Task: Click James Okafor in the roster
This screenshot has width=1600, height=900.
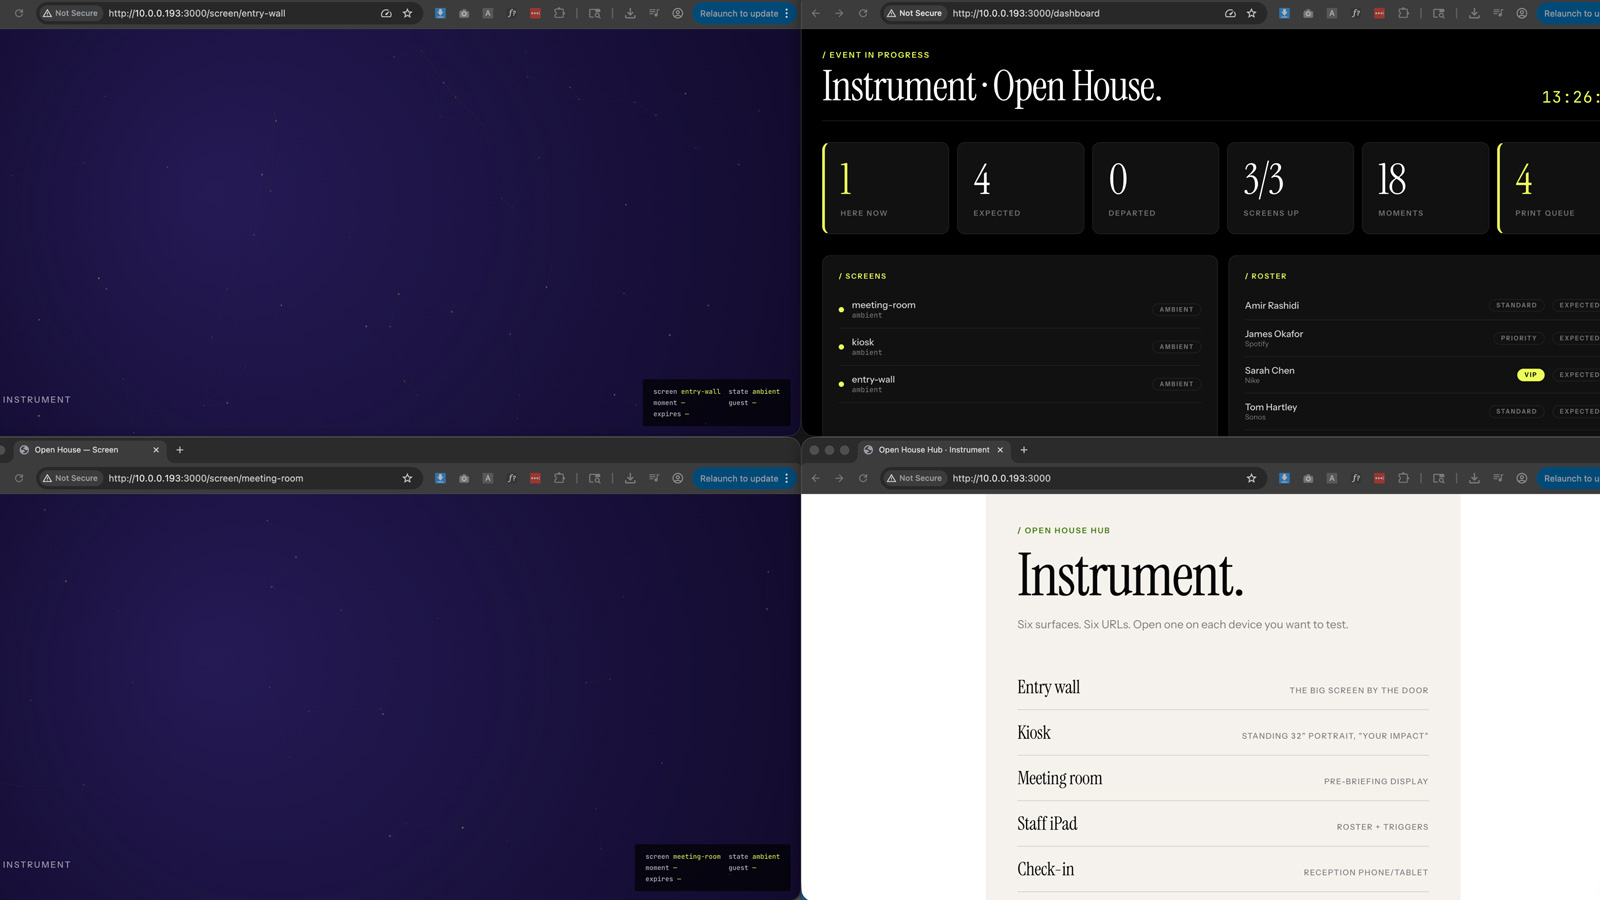Action: (x=1273, y=334)
